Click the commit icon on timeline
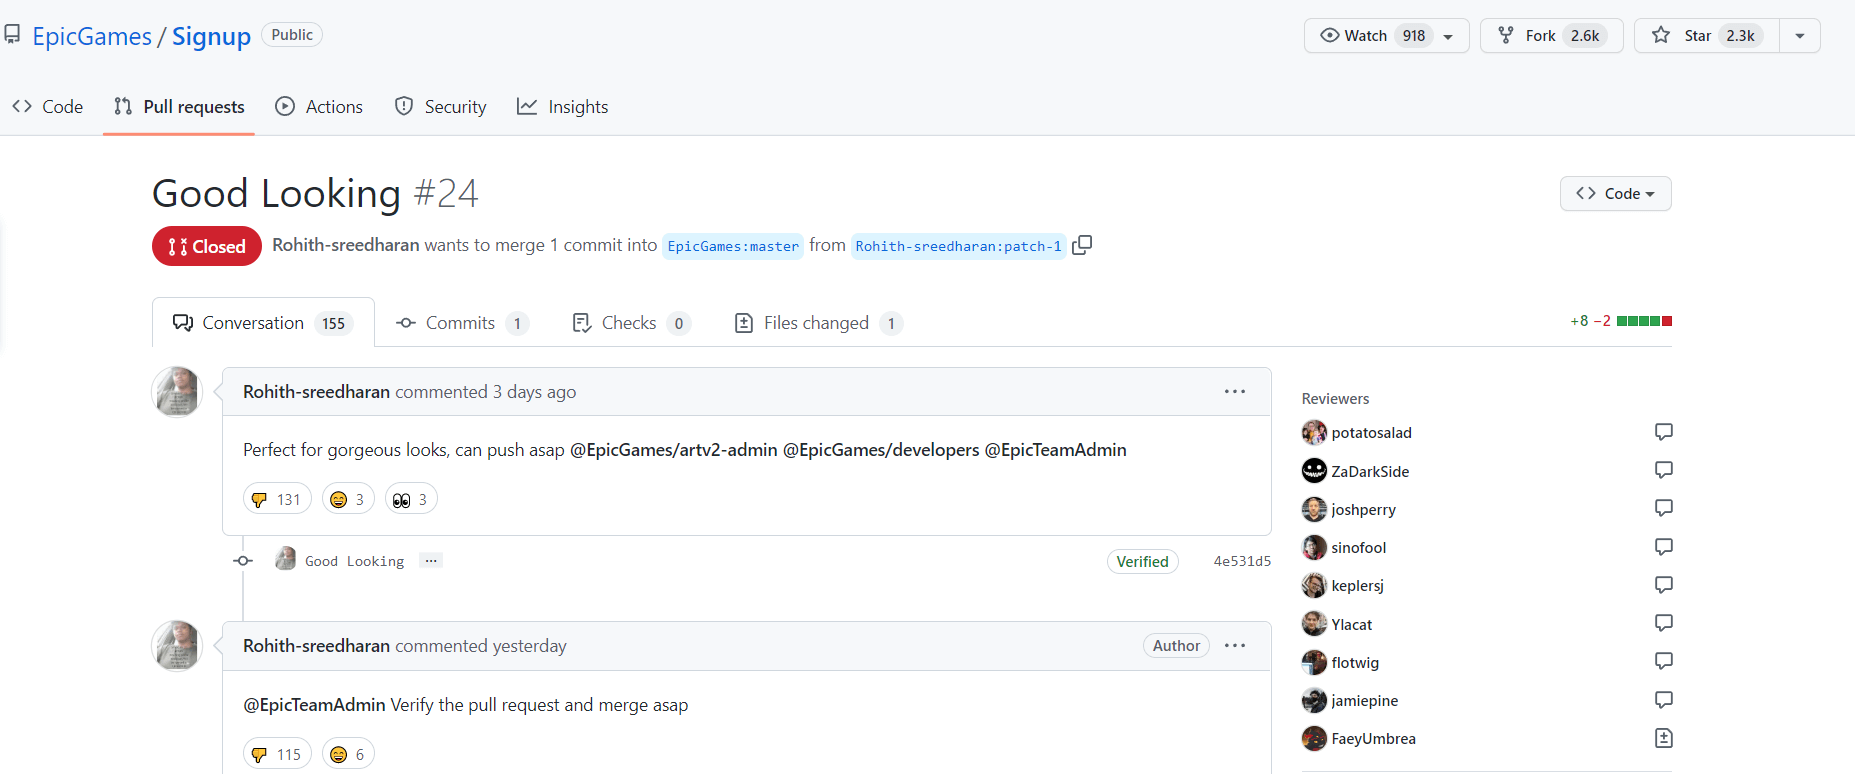The width and height of the screenshot is (1855, 774). (243, 561)
